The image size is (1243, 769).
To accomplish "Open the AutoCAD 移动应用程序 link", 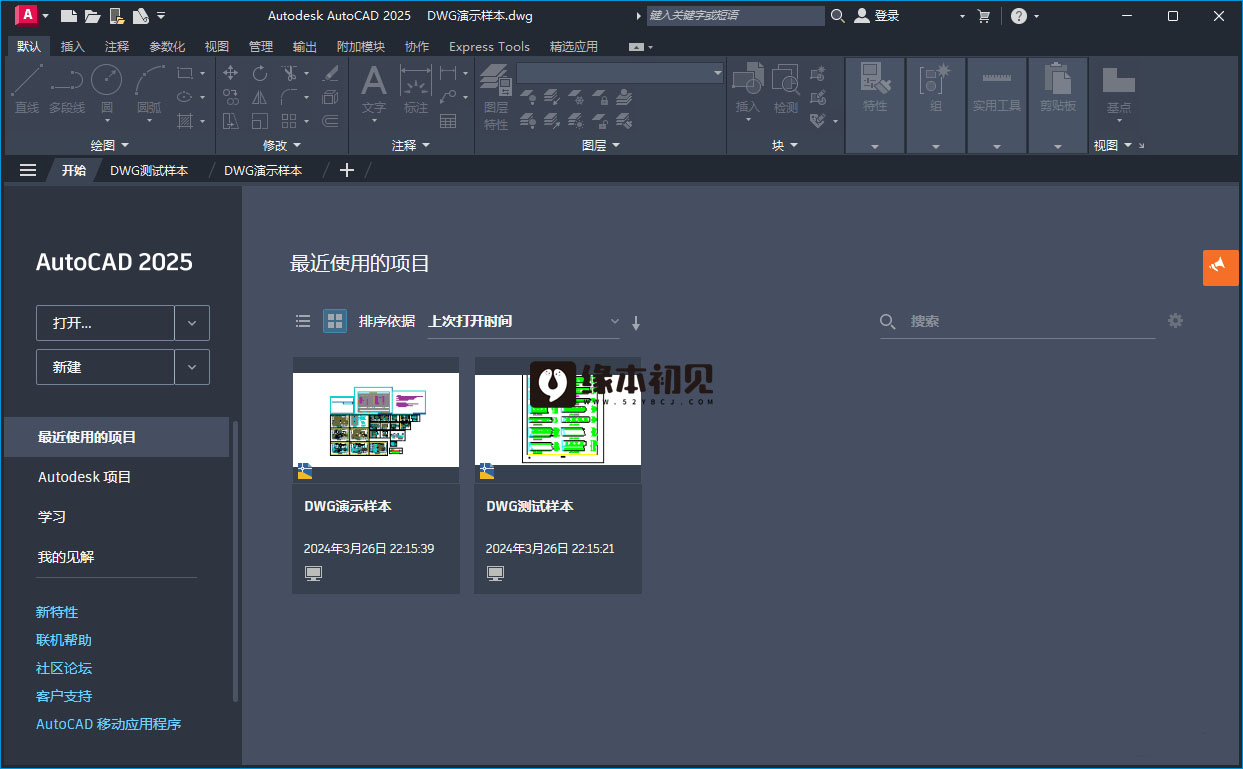I will tap(109, 724).
